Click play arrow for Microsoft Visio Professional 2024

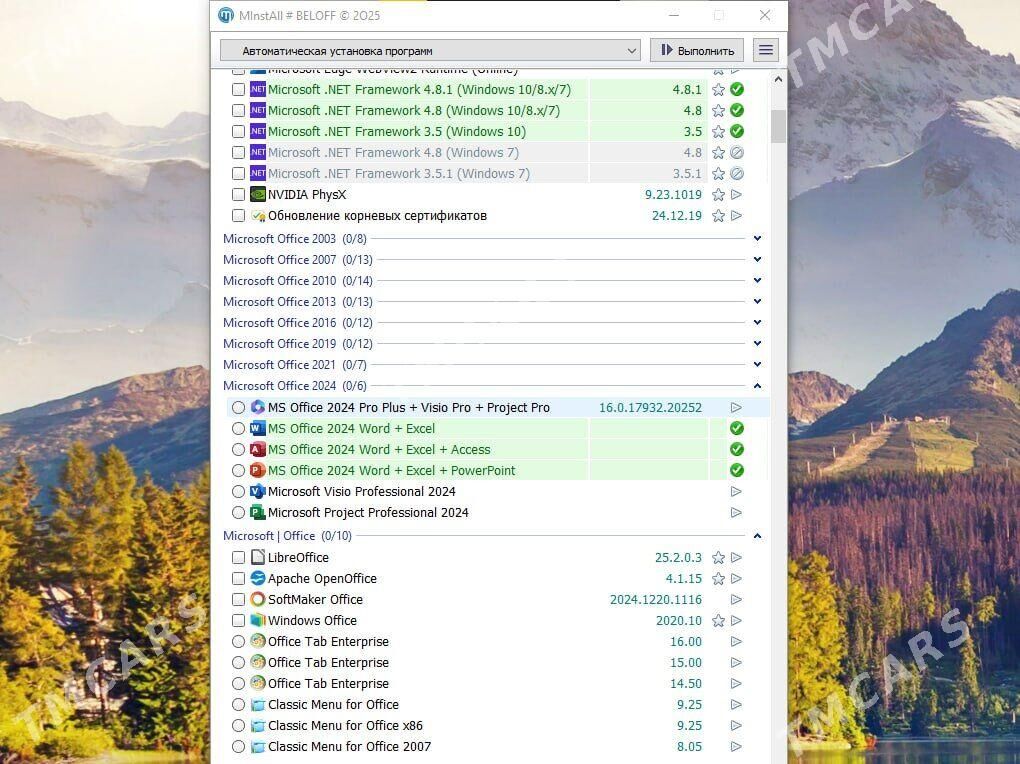[736, 491]
